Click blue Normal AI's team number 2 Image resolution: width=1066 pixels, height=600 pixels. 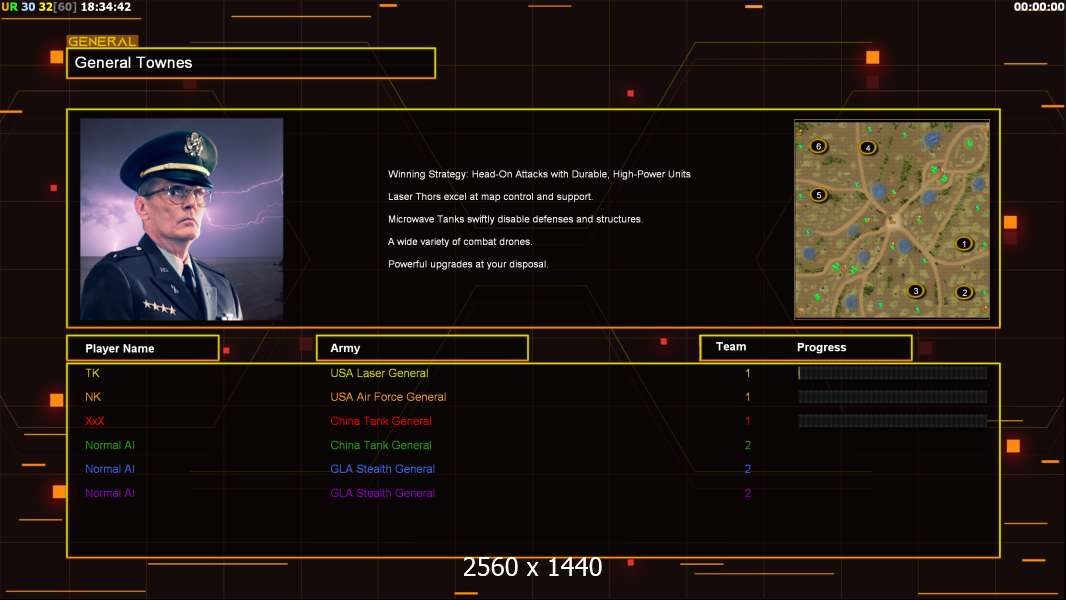tap(748, 469)
